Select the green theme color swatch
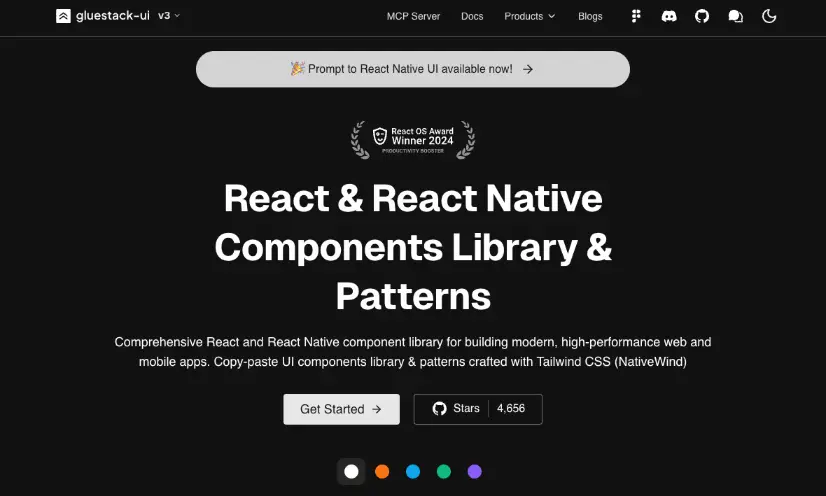 (x=444, y=471)
